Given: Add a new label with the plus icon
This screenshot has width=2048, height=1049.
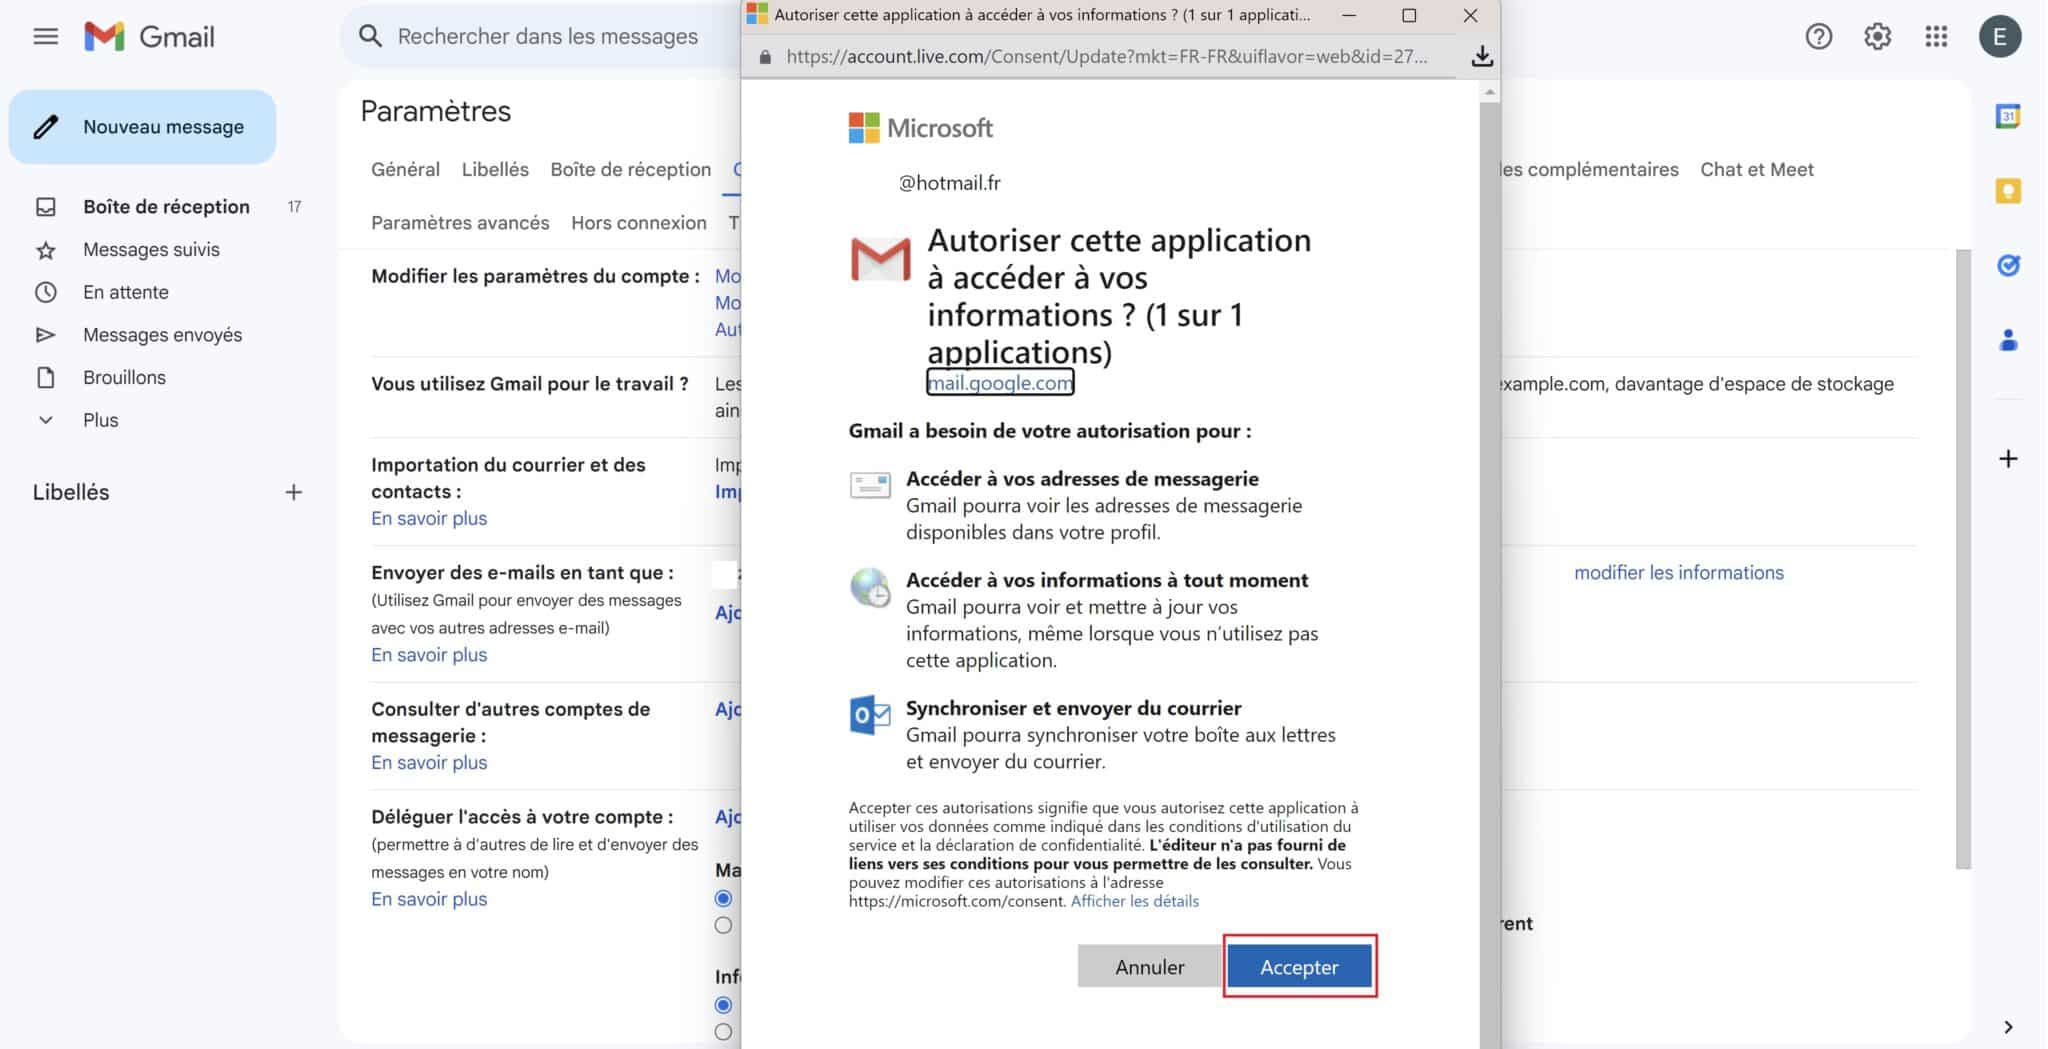Looking at the screenshot, I should pyautogui.click(x=293, y=492).
